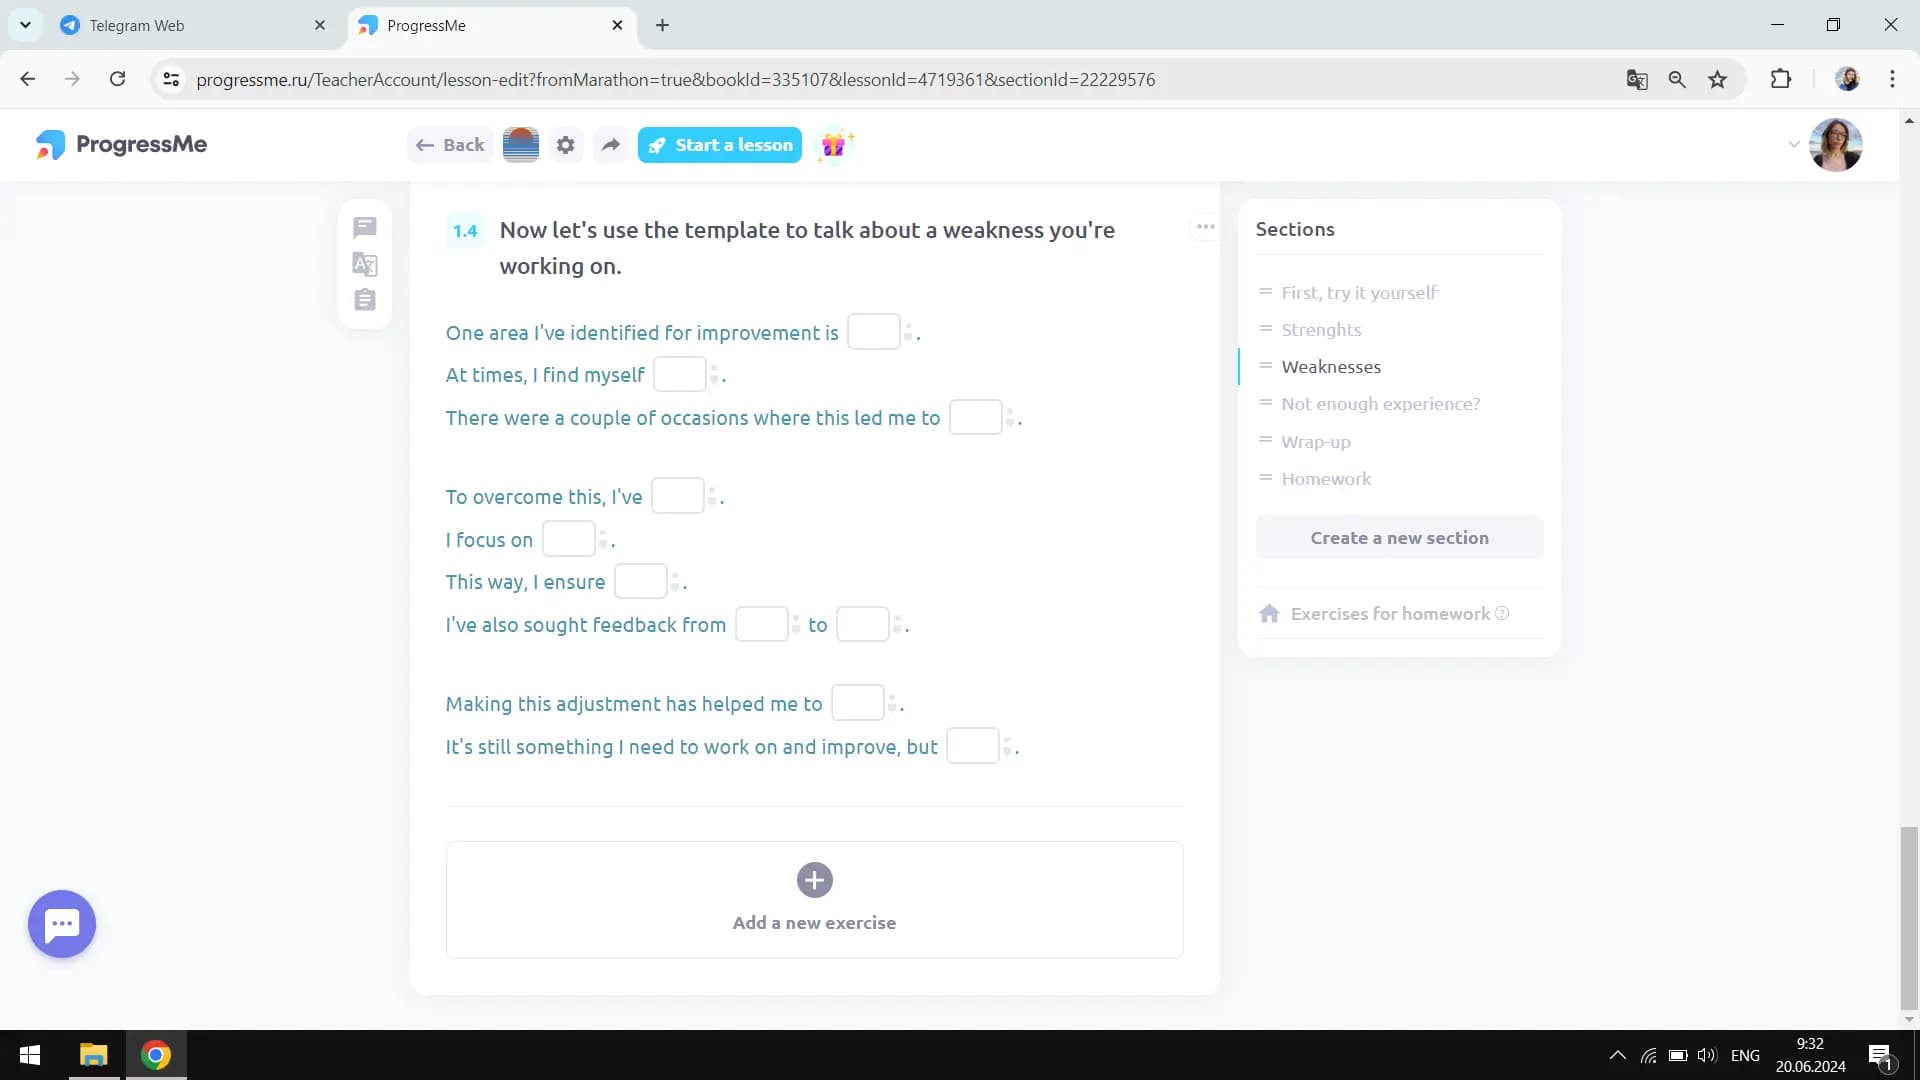Viewport: 1920px width, 1080px height.
Task: Click the Start a lesson button
Action: (x=720, y=145)
